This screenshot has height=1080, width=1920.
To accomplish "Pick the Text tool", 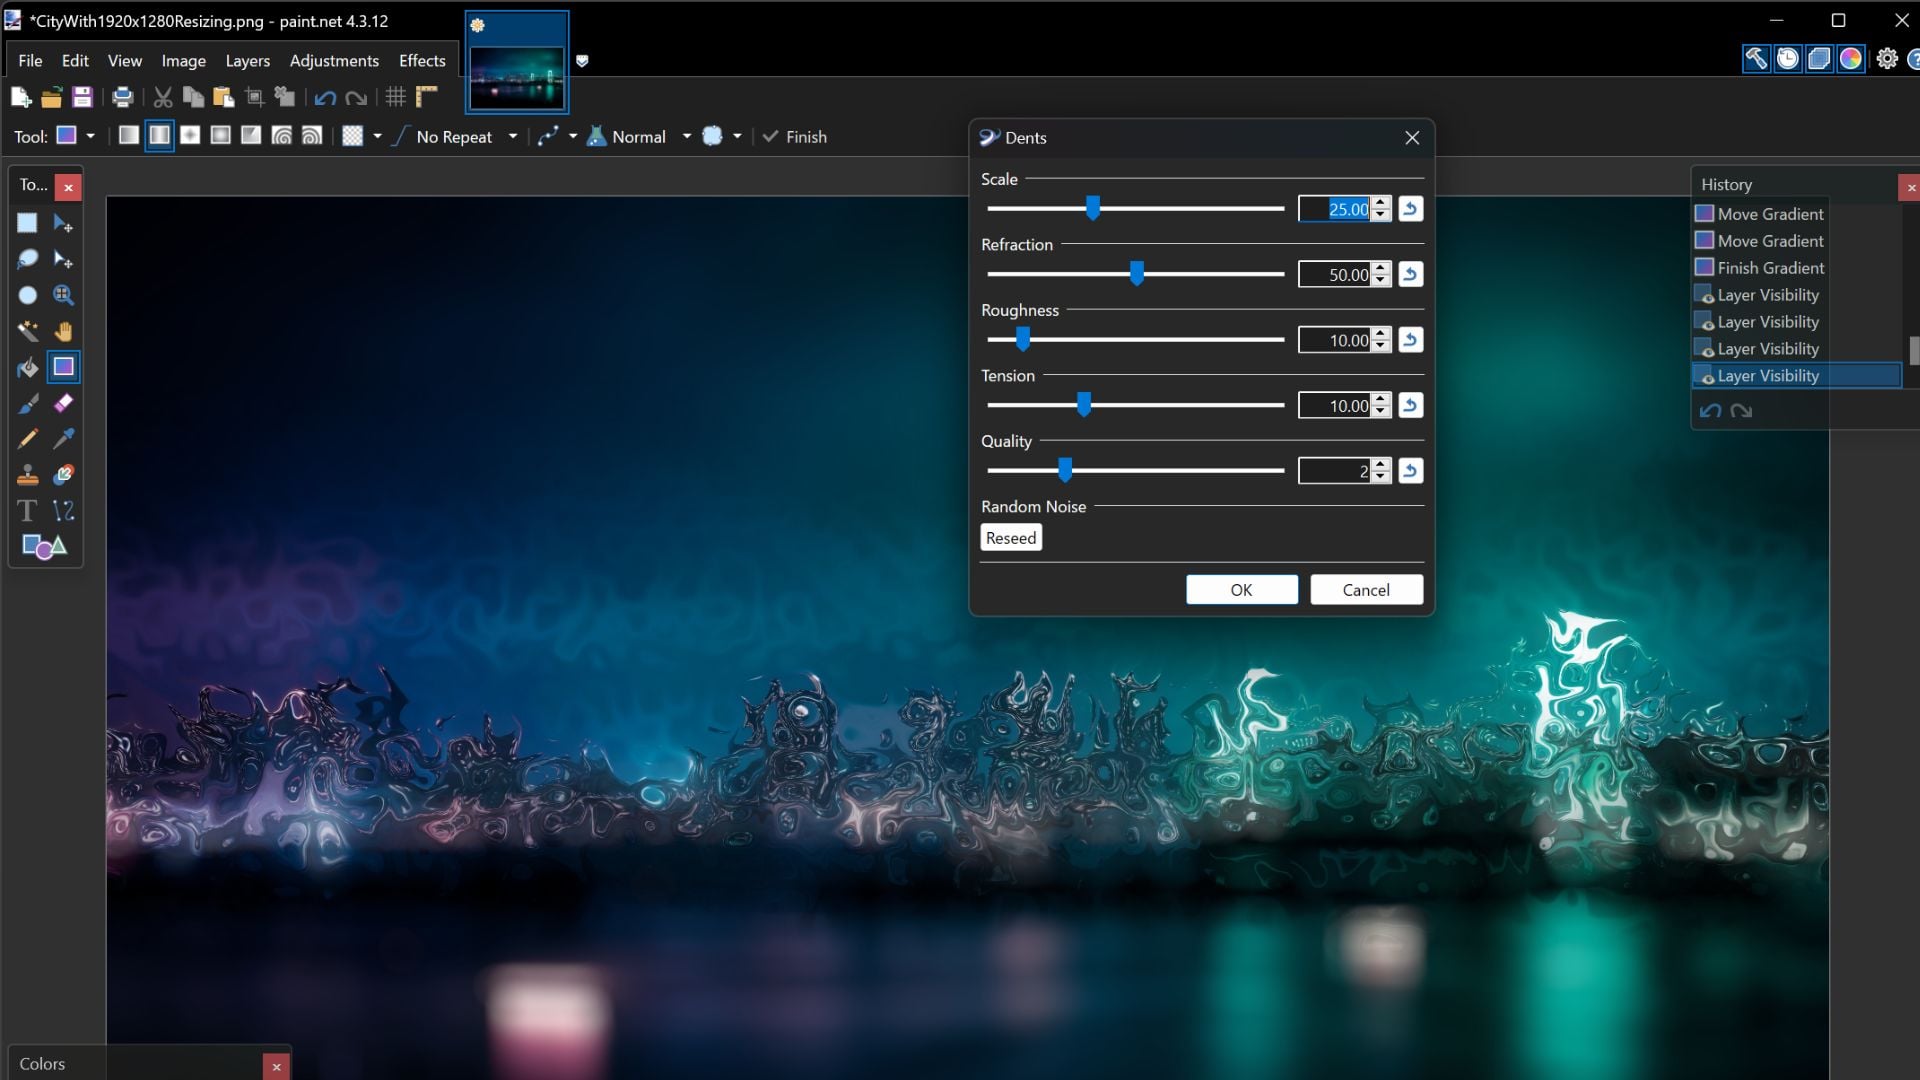I will (x=27, y=511).
